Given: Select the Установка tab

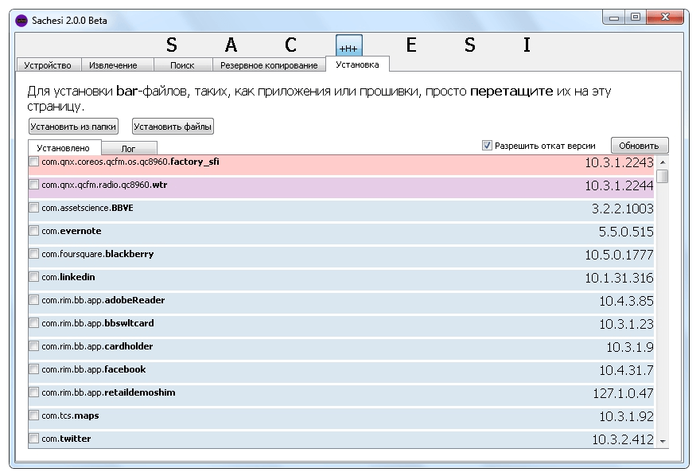Looking at the screenshot, I should (x=357, y=64).
